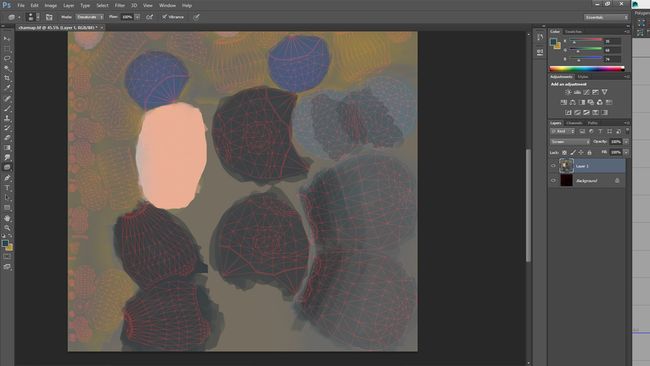Select the Horizontal Type tool
The width and height of the screenshot is (650, 366).
7,188
